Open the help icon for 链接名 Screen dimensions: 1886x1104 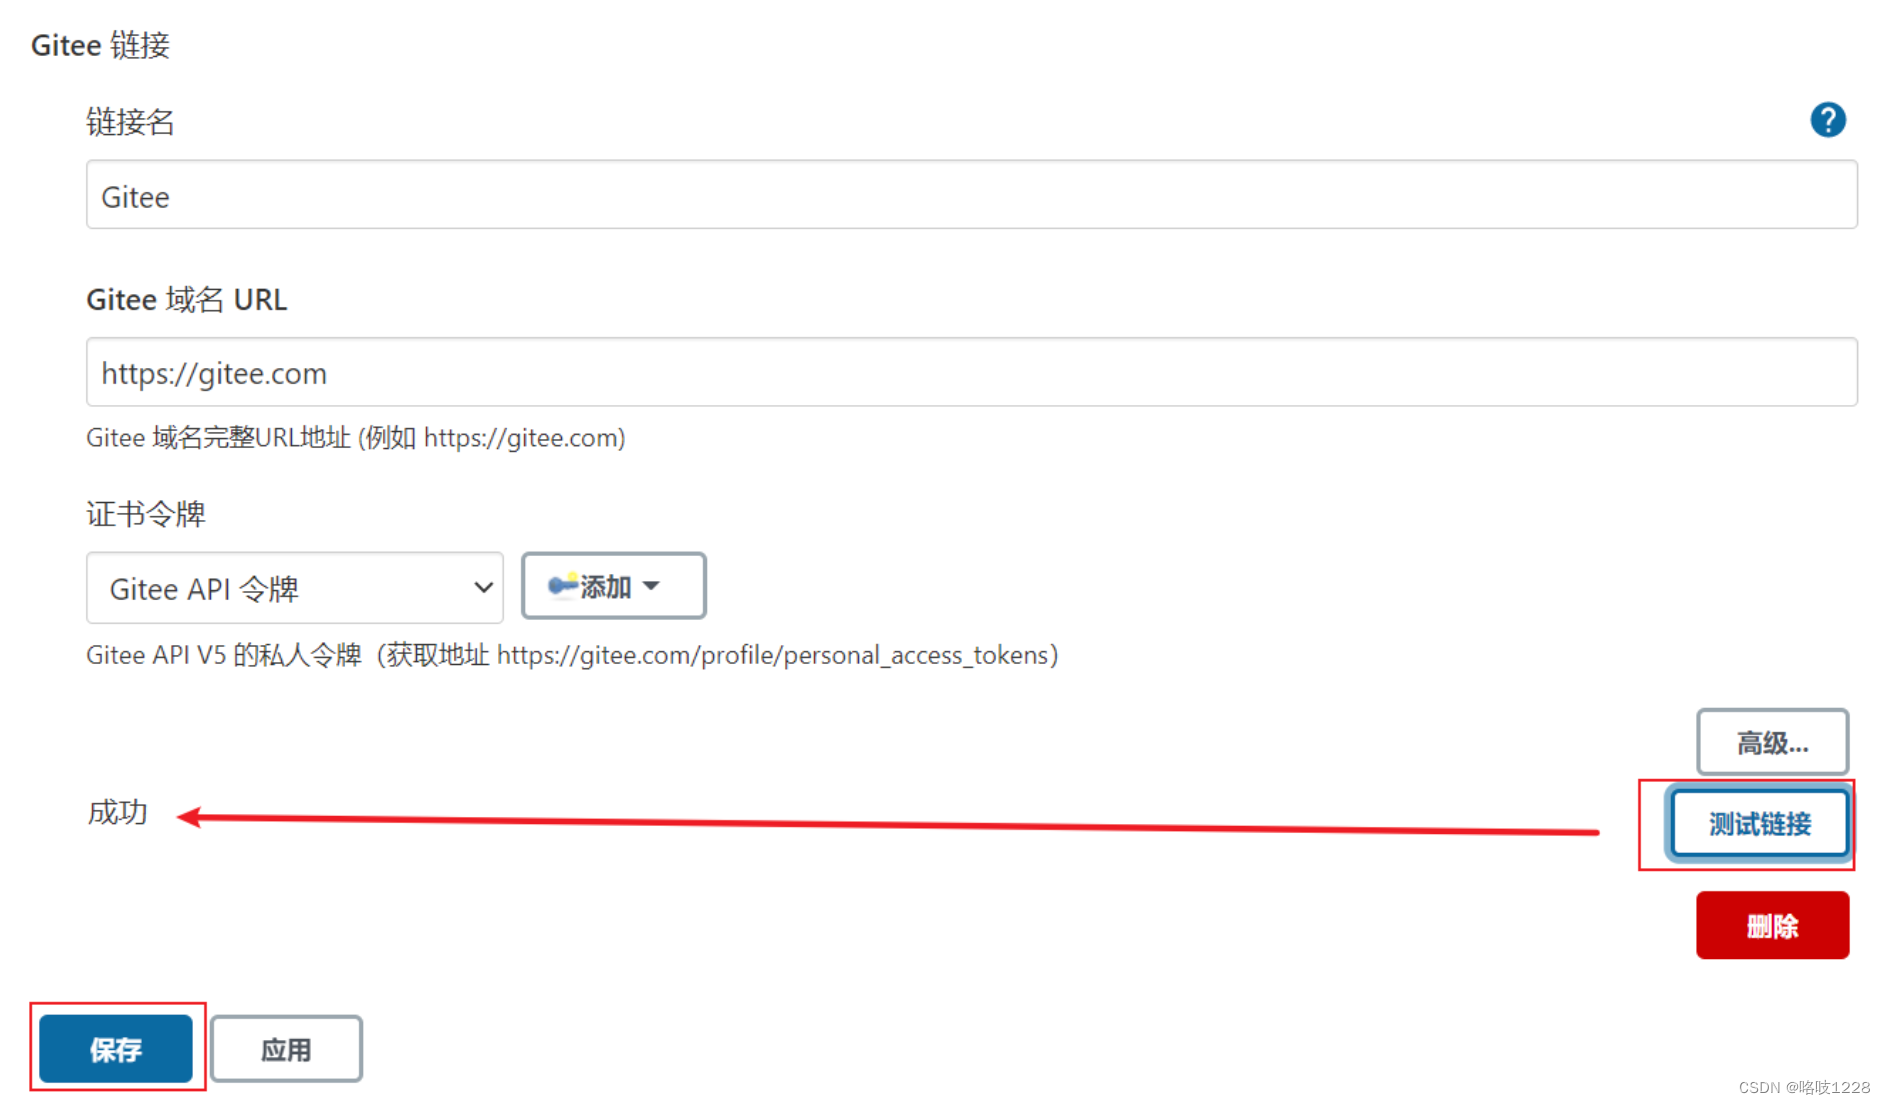tap(1827, 120)
